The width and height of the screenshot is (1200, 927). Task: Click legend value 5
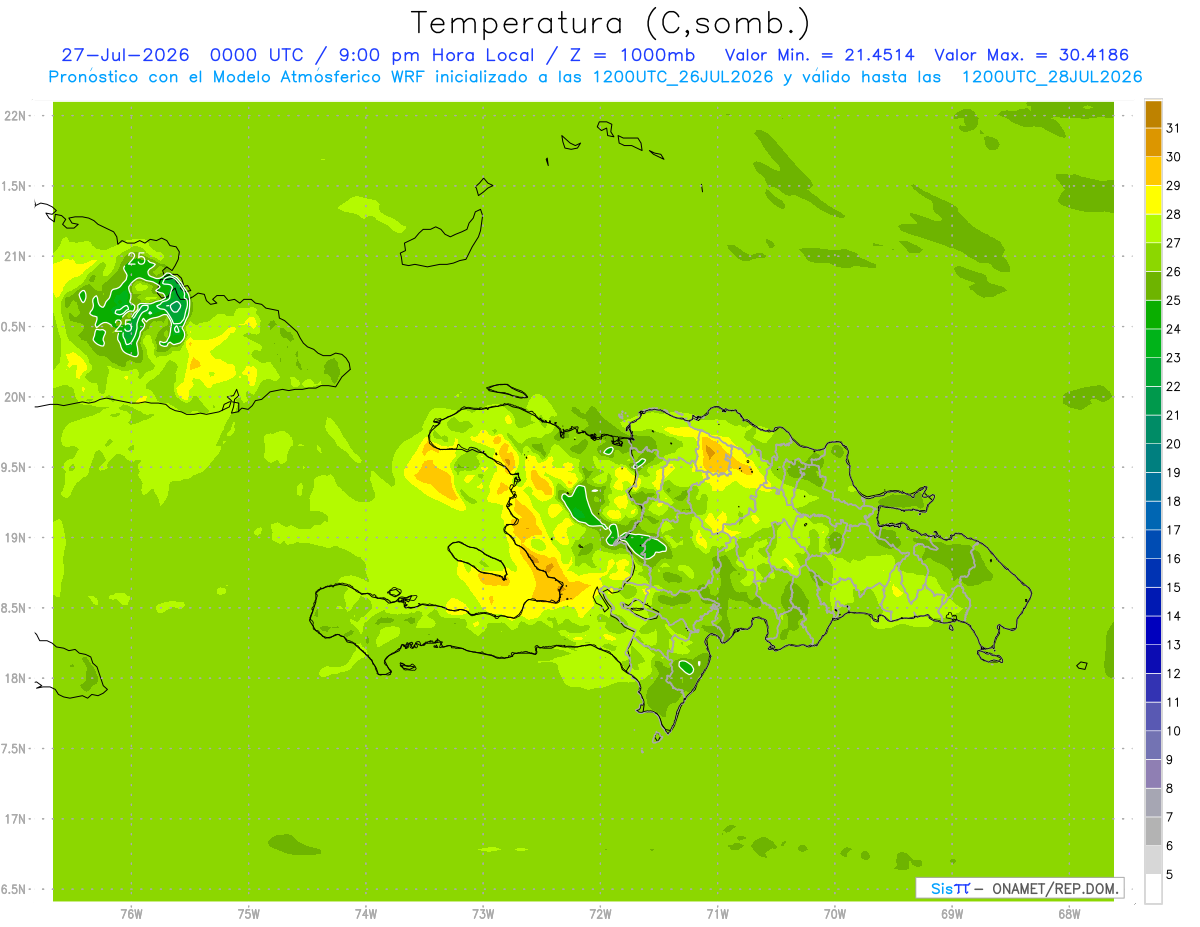point(1171,874)
